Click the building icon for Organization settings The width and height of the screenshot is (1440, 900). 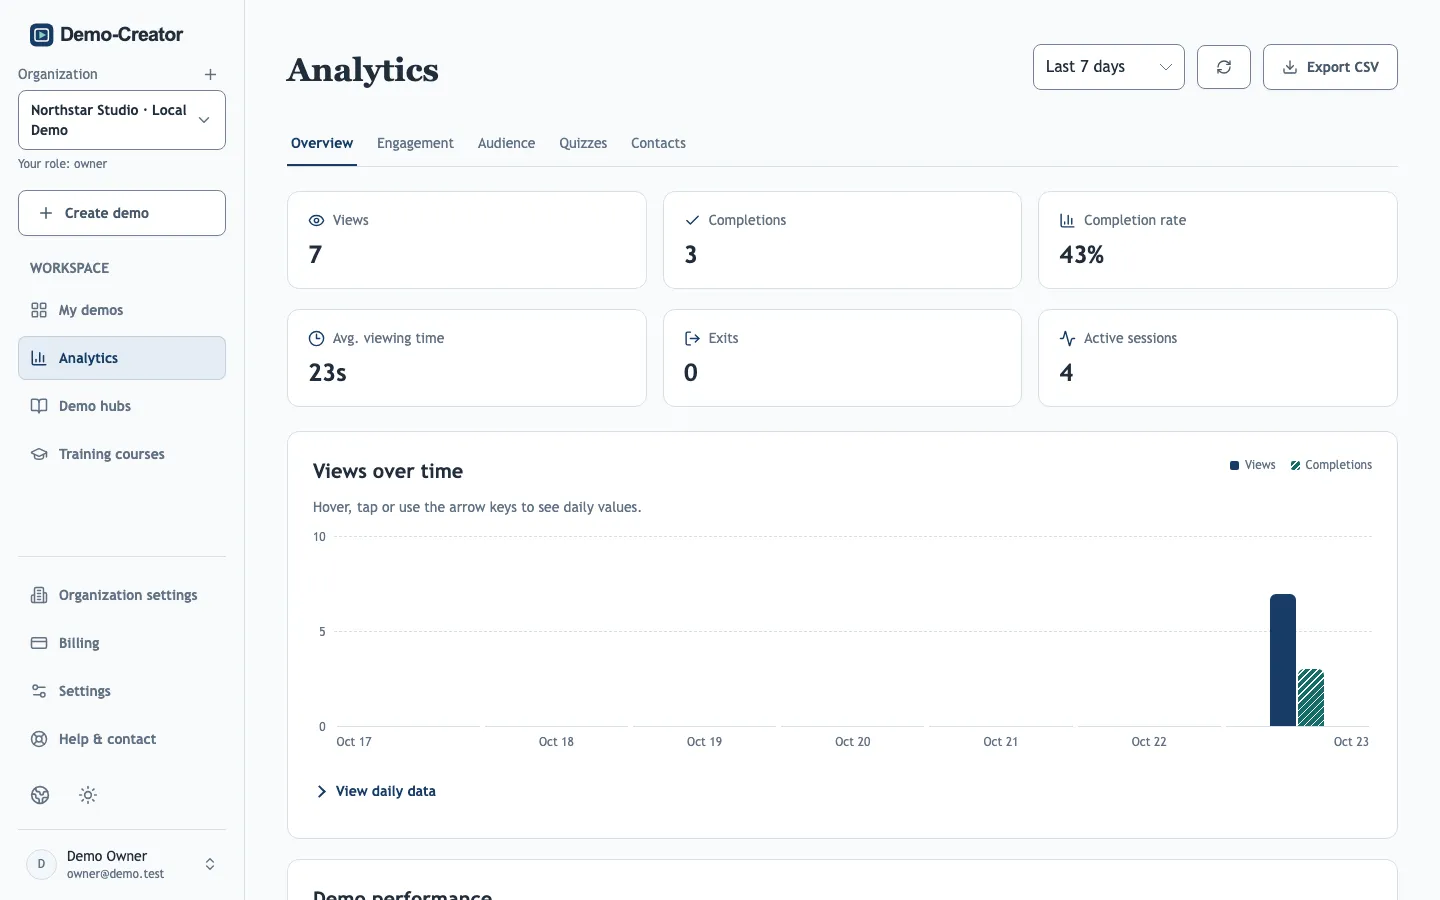click(39, 595)
